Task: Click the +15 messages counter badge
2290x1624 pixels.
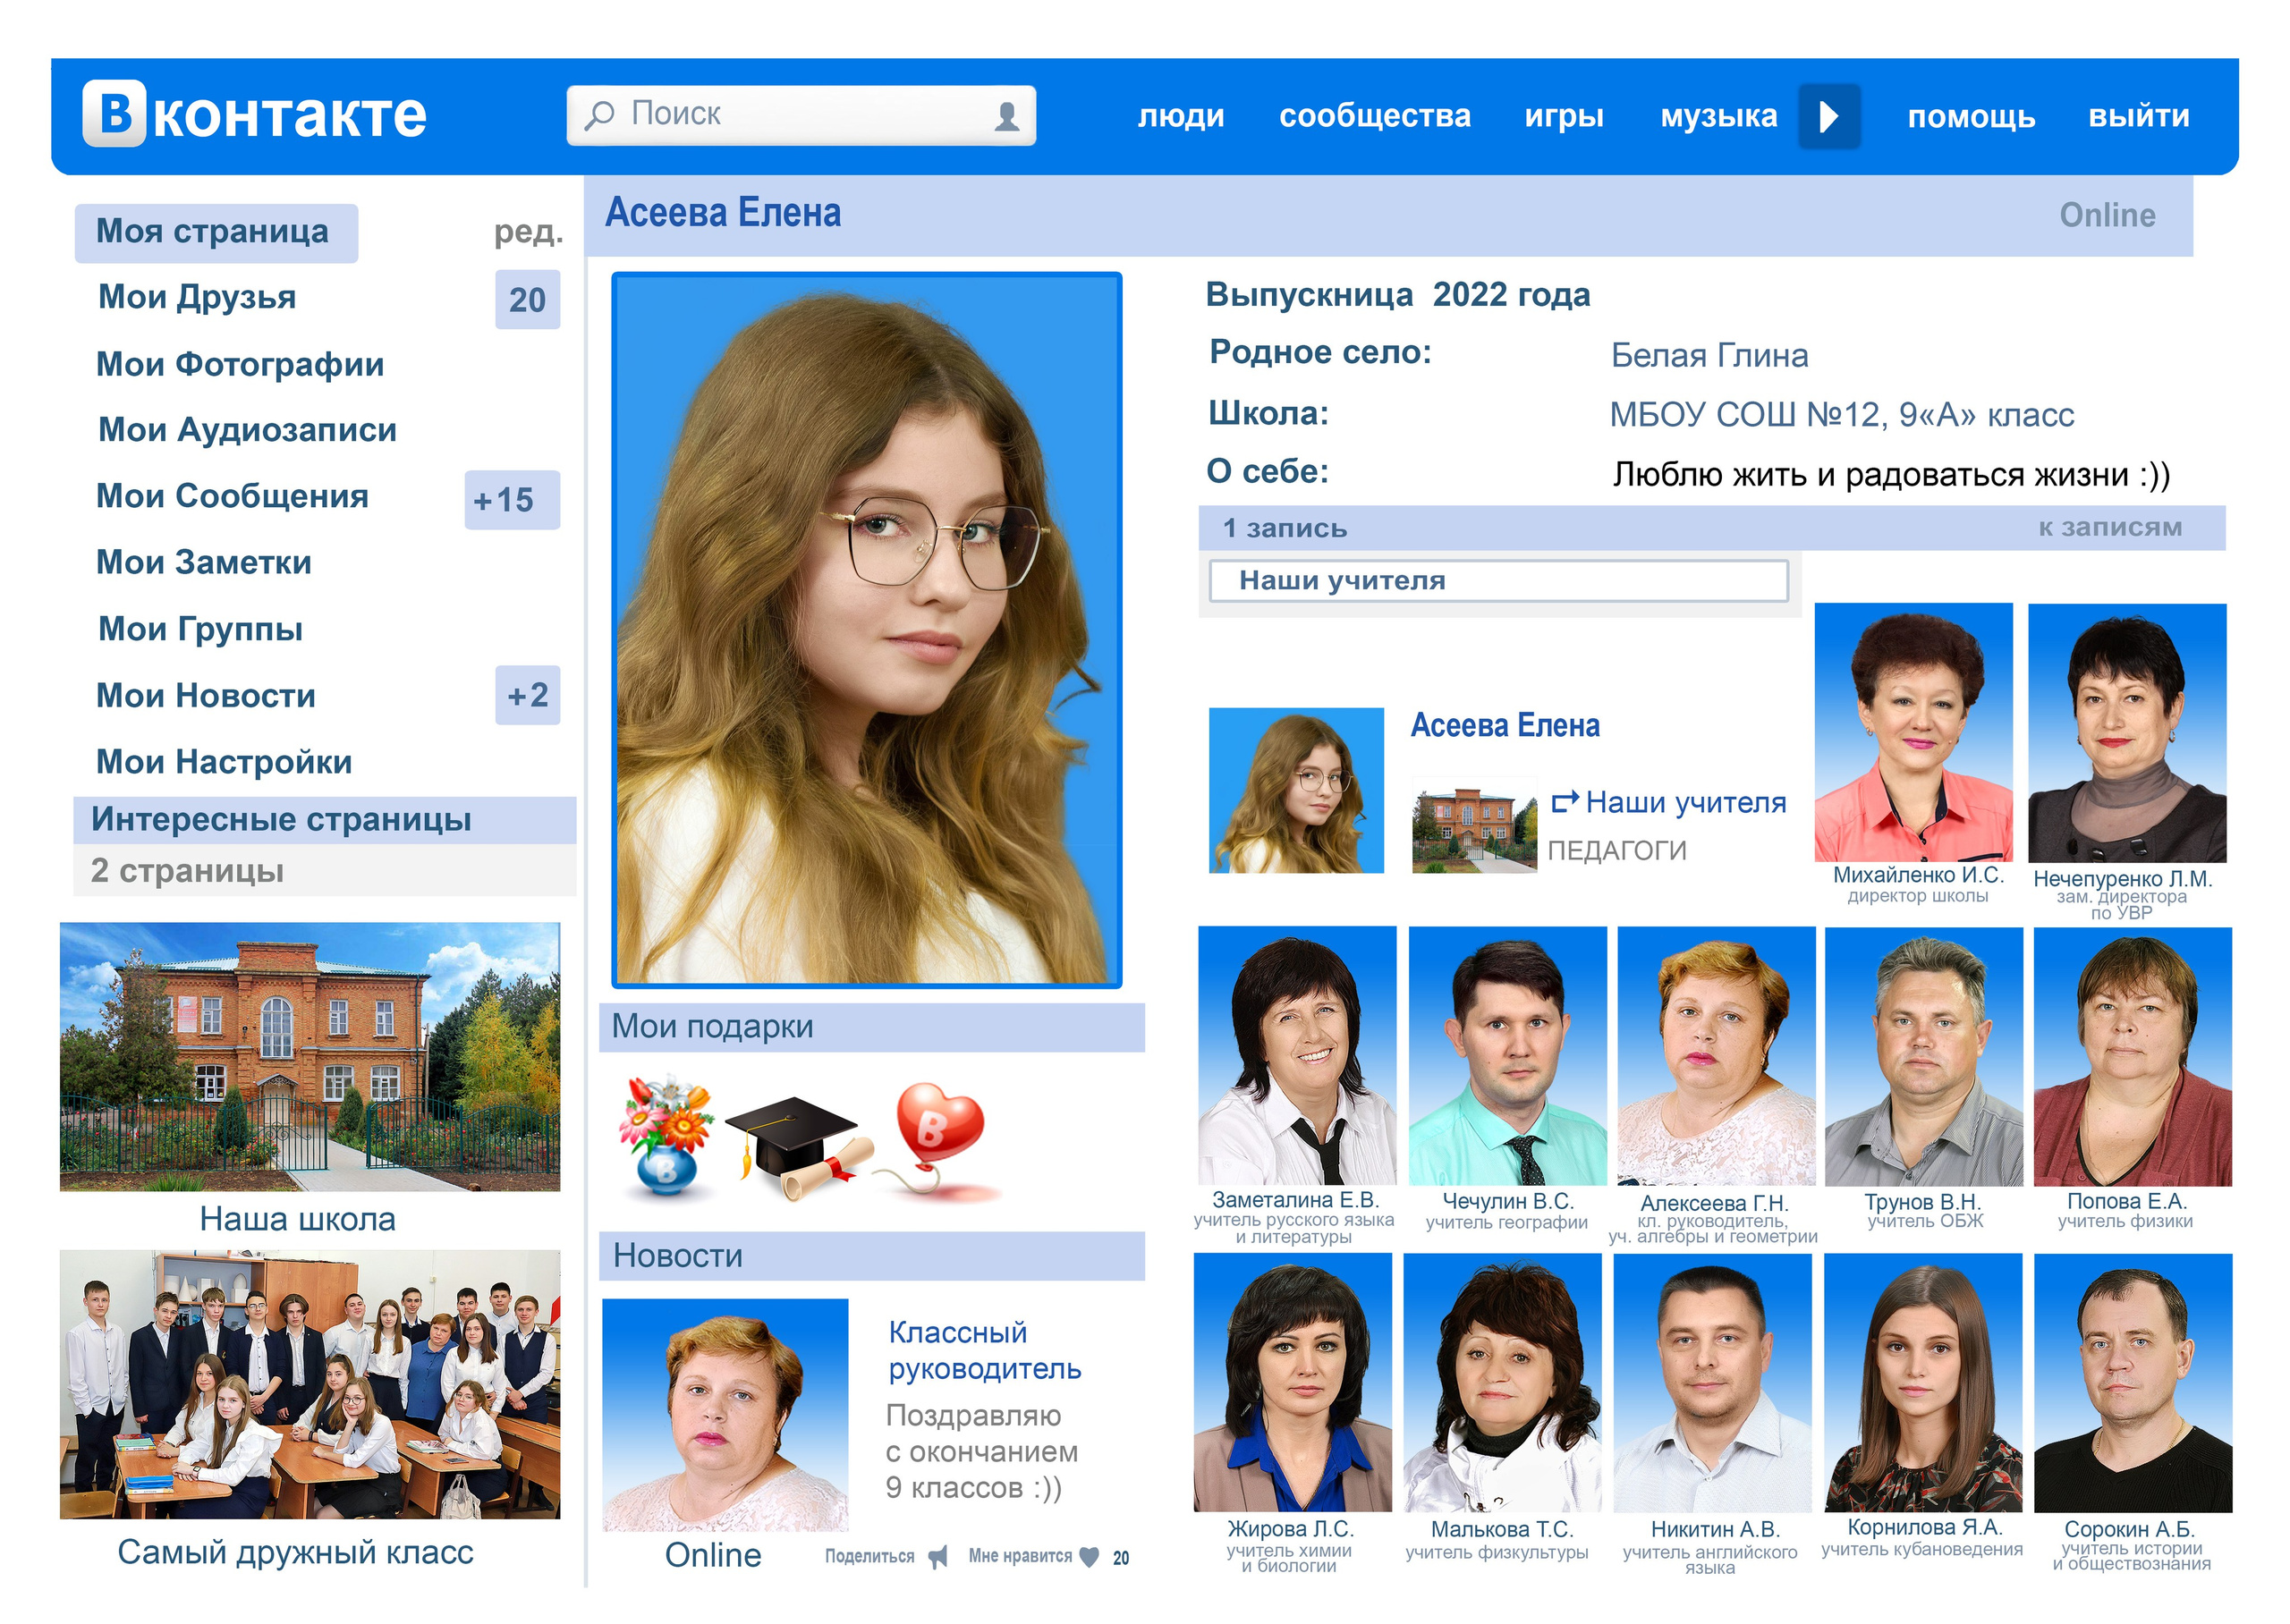Action: point(511,499)
